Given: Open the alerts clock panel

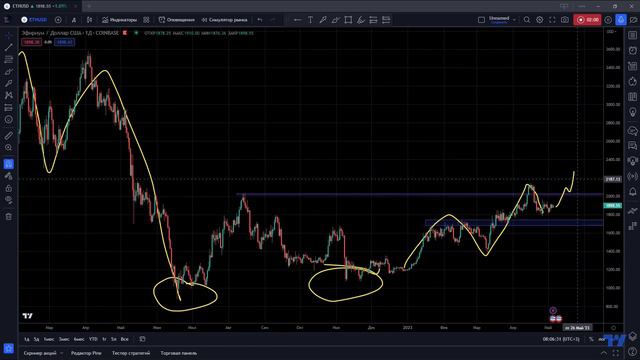Looking at the screenshot, I should point(633,50).
